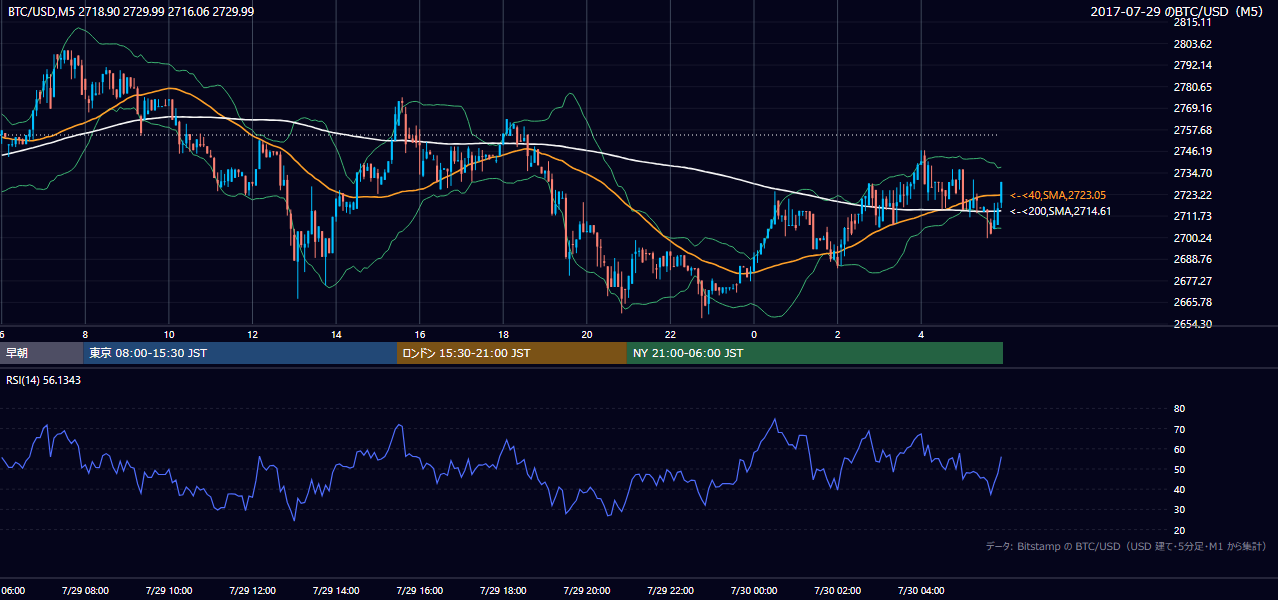
Task: Click price axis label 2757.68
Action: (x=1192, y=130)
